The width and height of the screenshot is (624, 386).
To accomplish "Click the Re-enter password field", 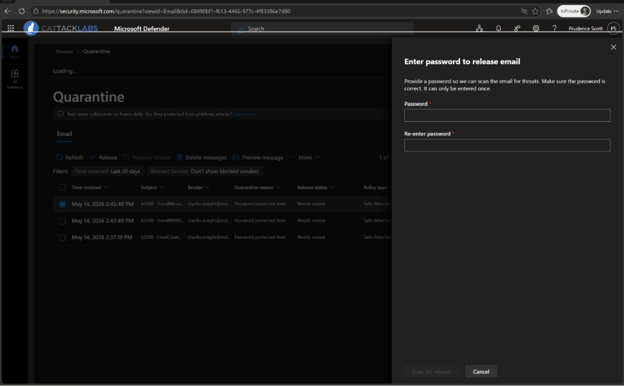I will click(x=507, y=145).
